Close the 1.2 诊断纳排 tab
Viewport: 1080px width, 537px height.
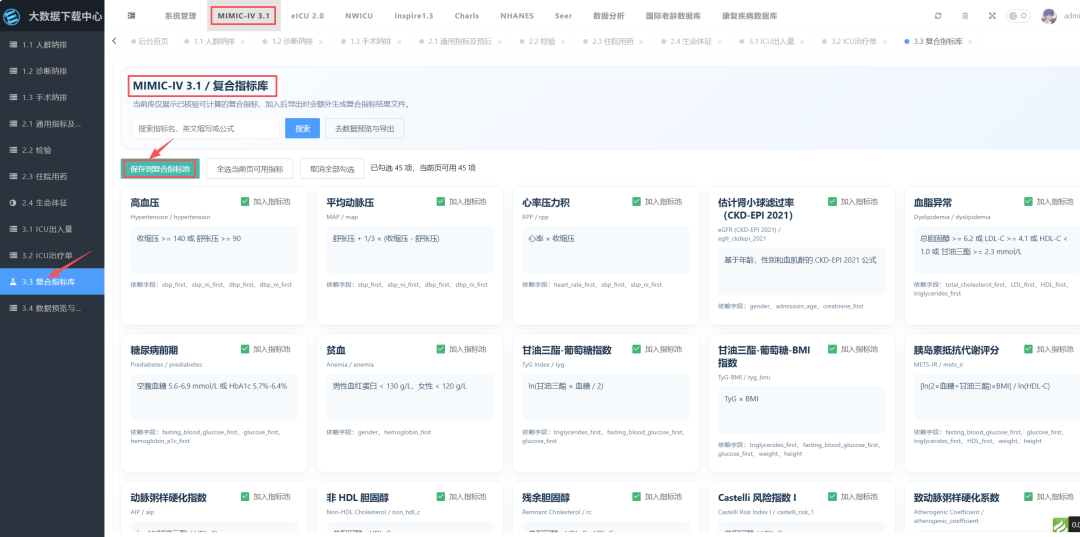tap(320, 42)
